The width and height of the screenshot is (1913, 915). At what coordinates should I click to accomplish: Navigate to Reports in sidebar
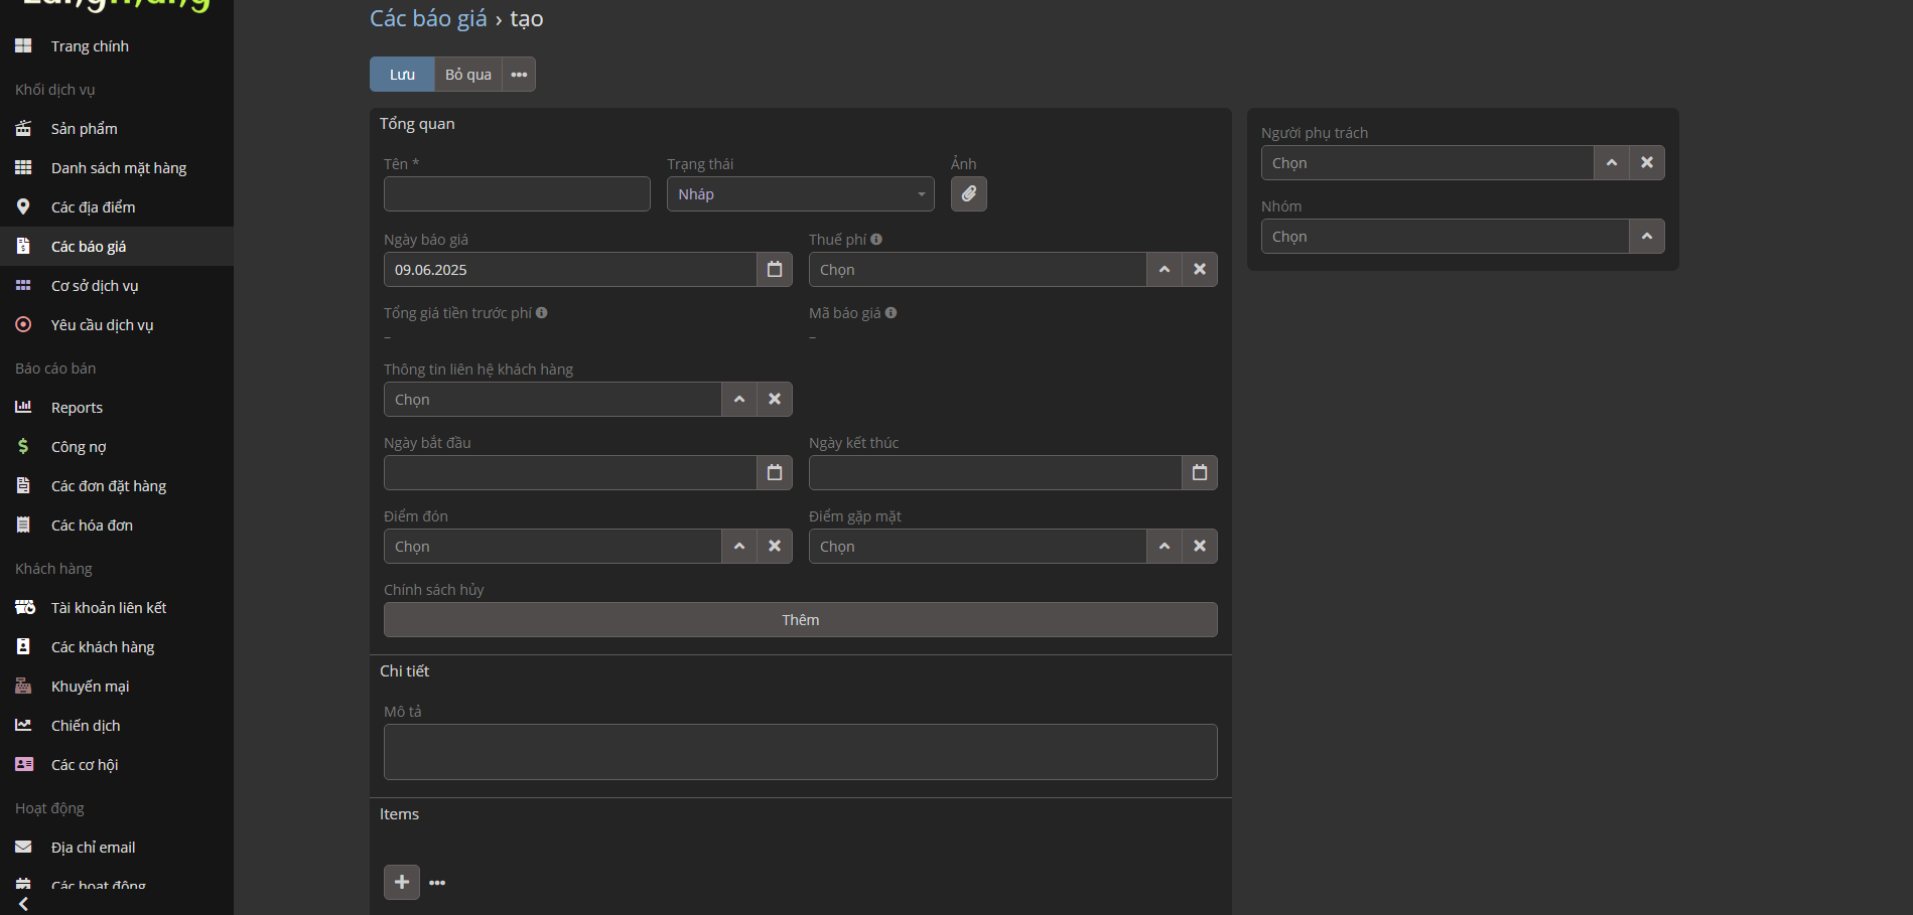tap(77, 408)
